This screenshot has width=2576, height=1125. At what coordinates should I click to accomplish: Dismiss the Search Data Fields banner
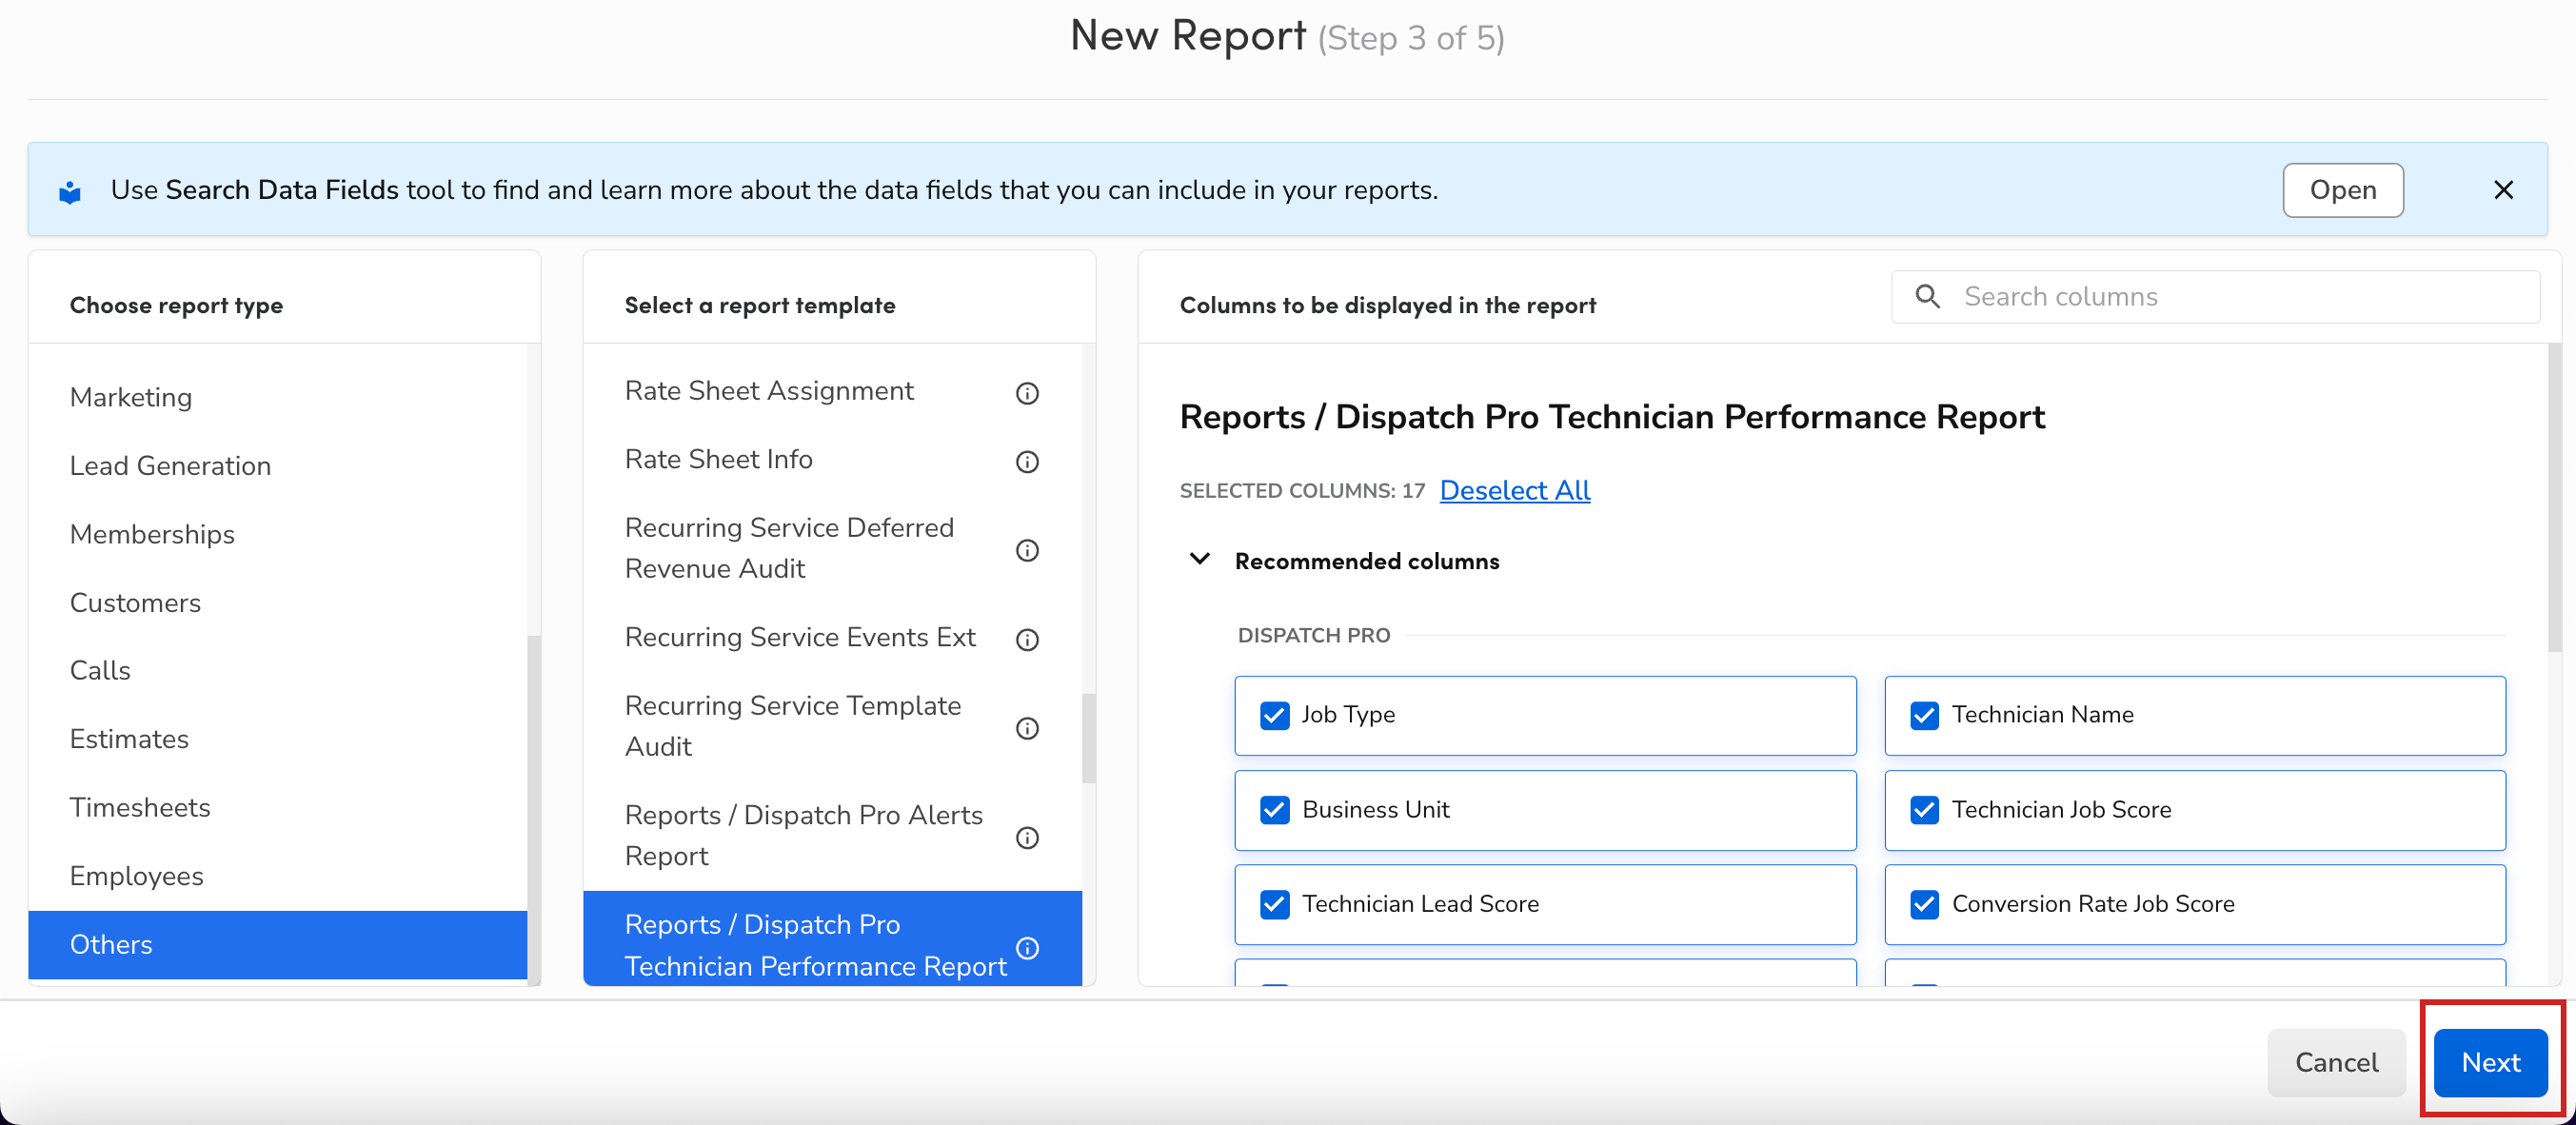coord(2503,190)
